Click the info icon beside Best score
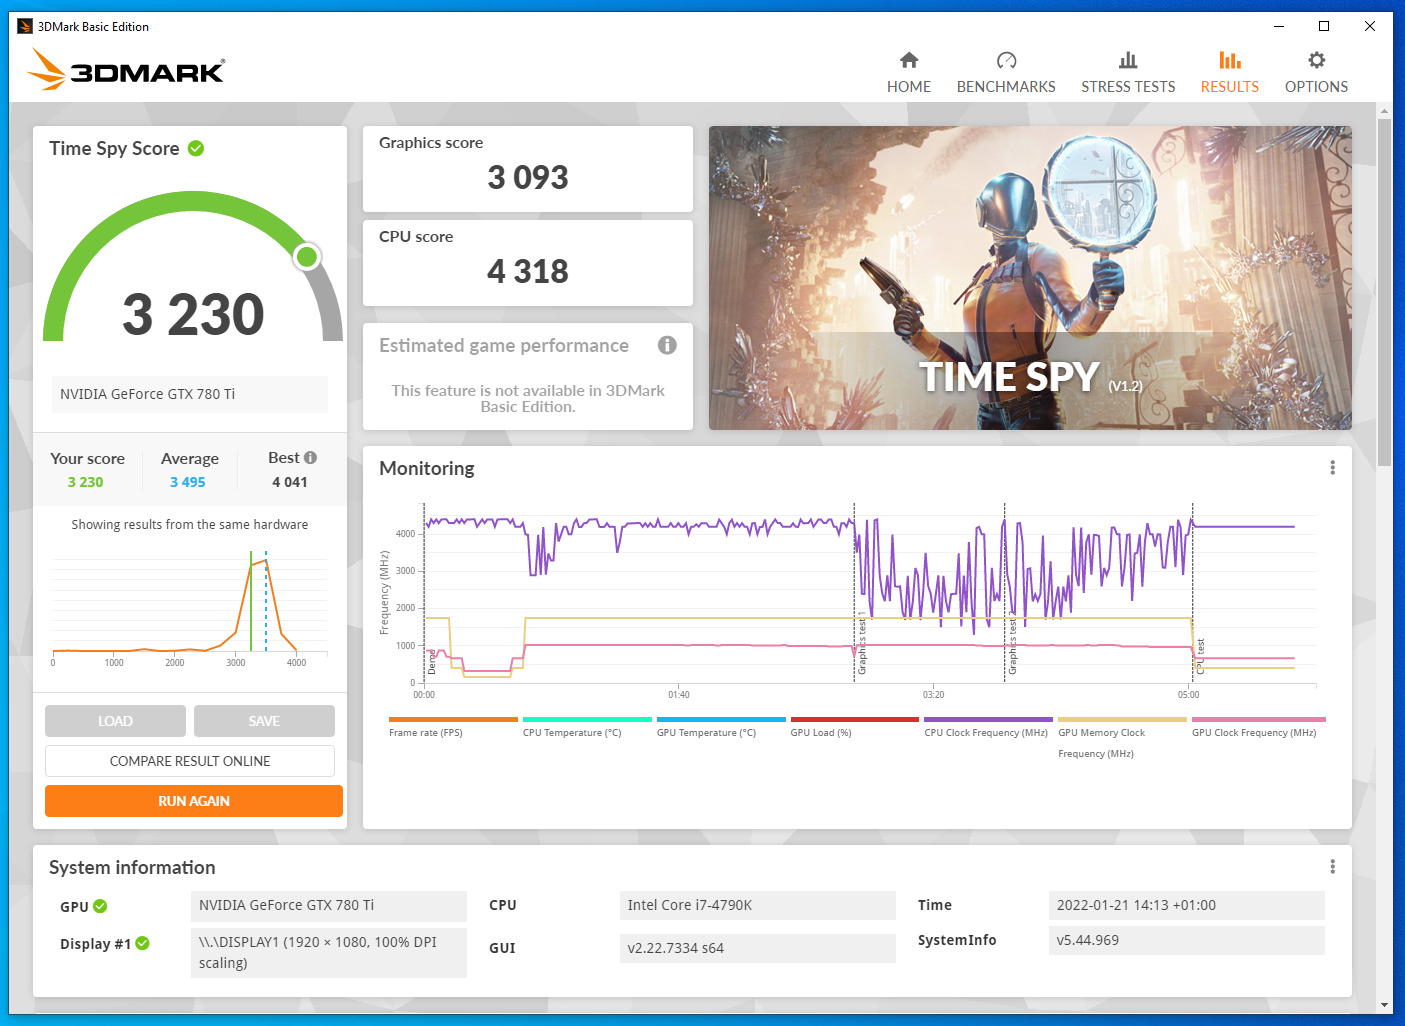The height and width of the screenshot is (1026, 1405). pyautogui.click(x=310, y=457)
